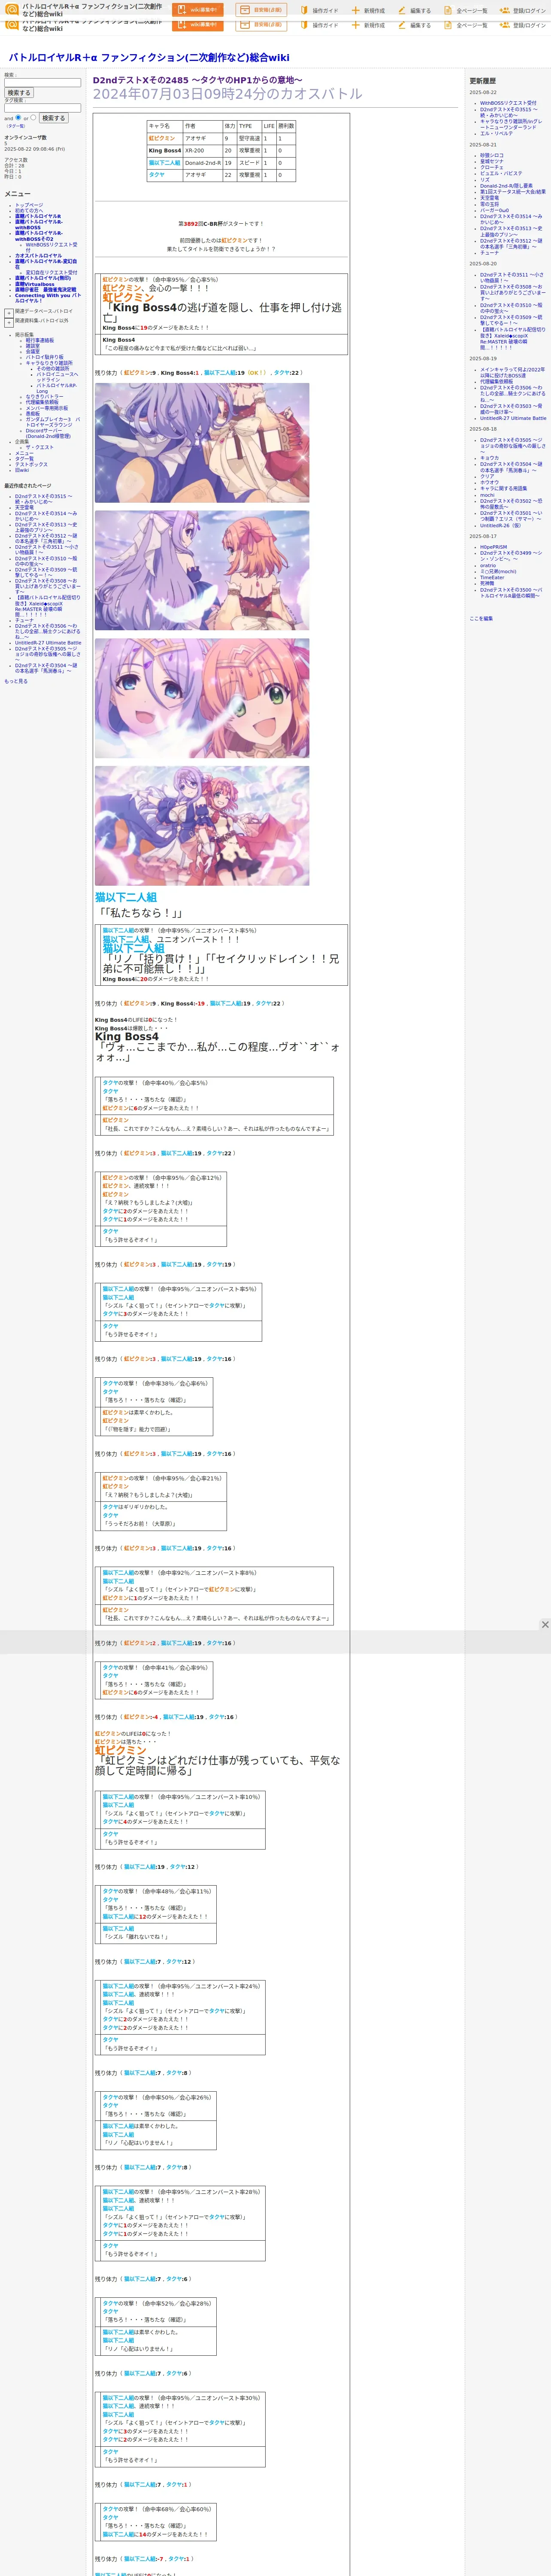Open H0pePRiSM in update history
The image size is (551, 2576).
[493, 547]
